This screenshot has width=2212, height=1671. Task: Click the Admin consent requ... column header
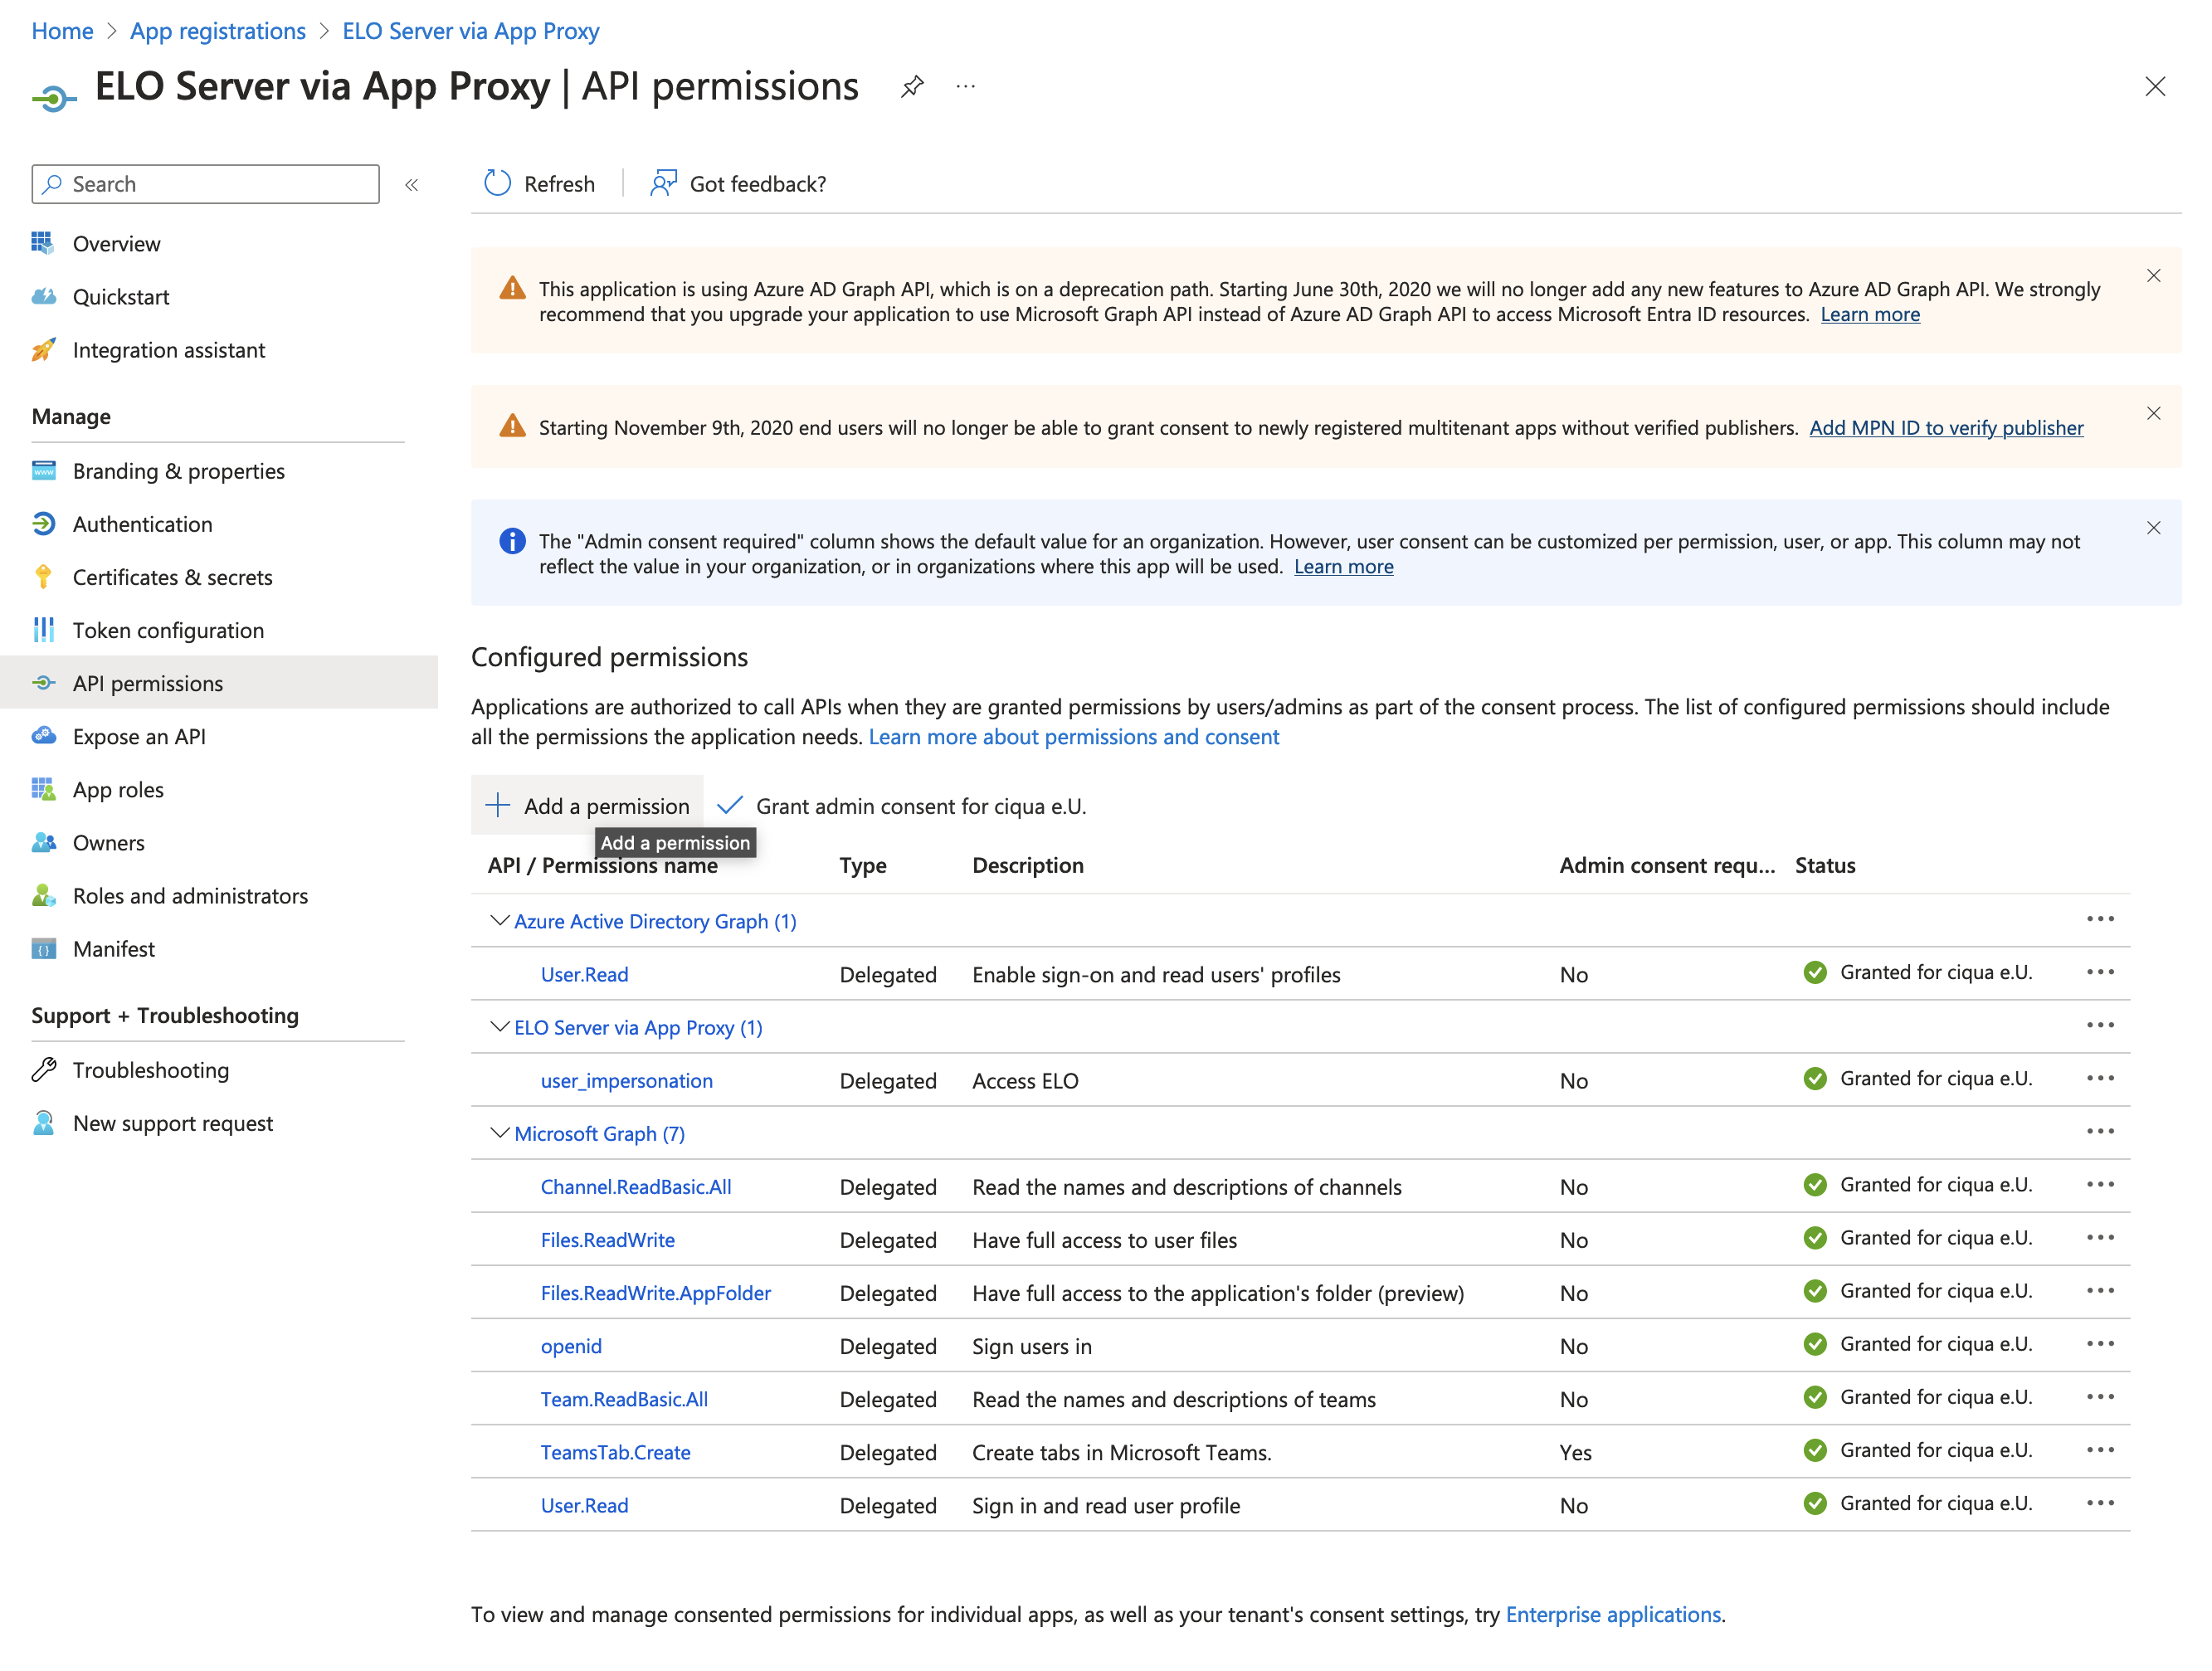coord(1667,865)
